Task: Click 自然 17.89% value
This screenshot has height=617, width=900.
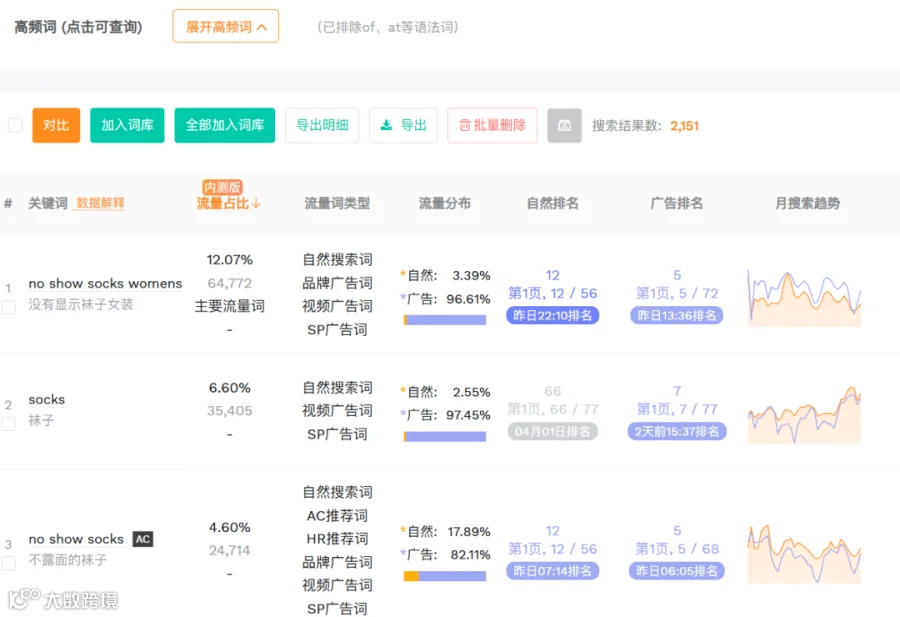Action: click(469, 532)
